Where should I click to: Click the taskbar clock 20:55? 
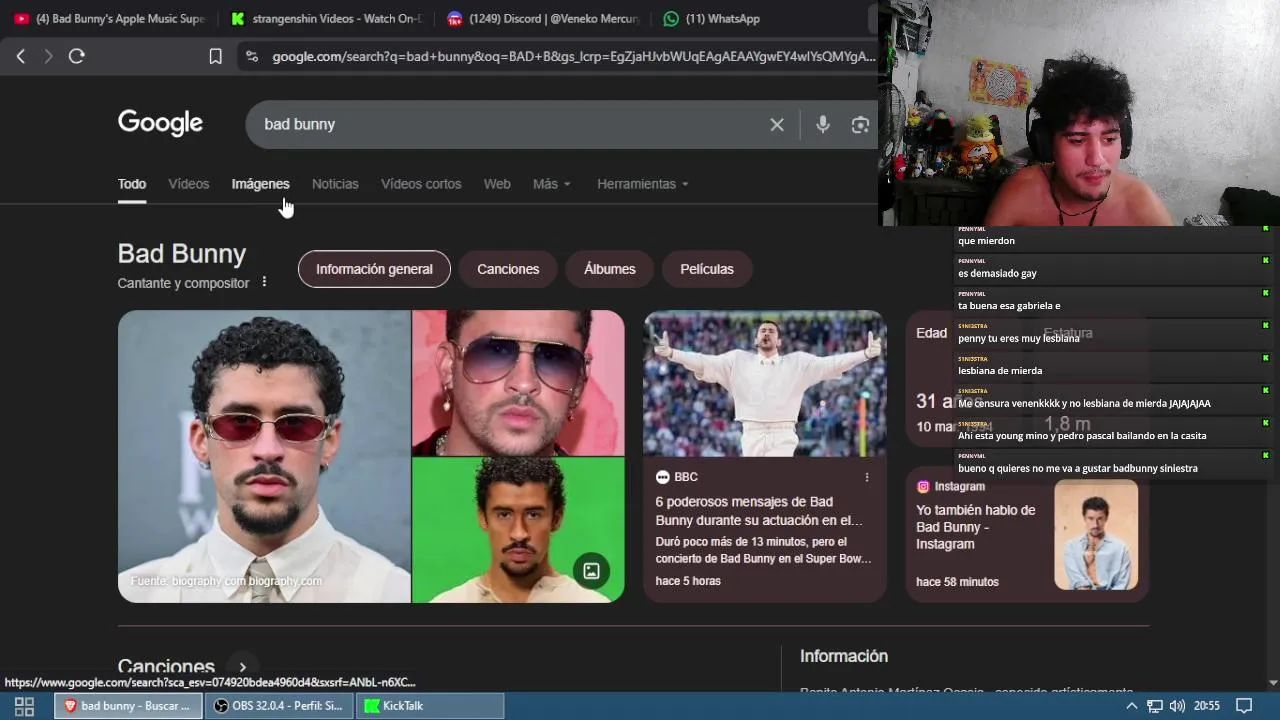point(1207,706)
